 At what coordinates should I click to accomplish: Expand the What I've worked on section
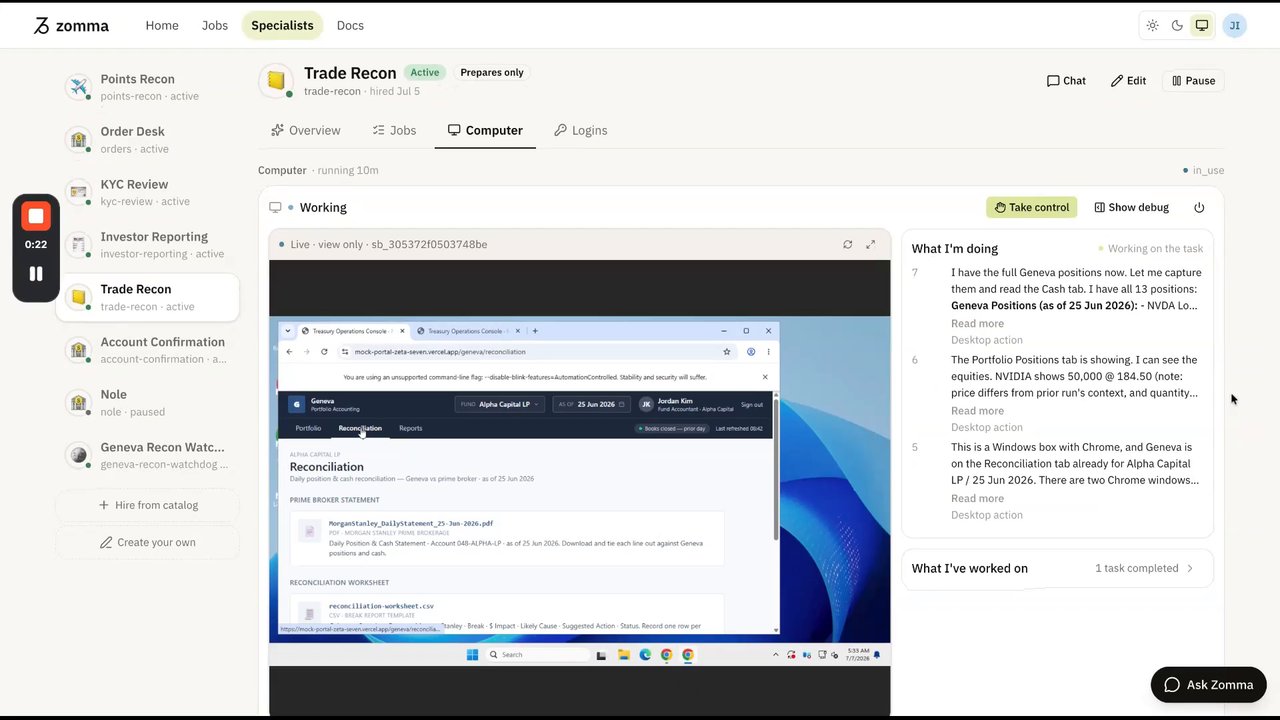click(1057, 568)
